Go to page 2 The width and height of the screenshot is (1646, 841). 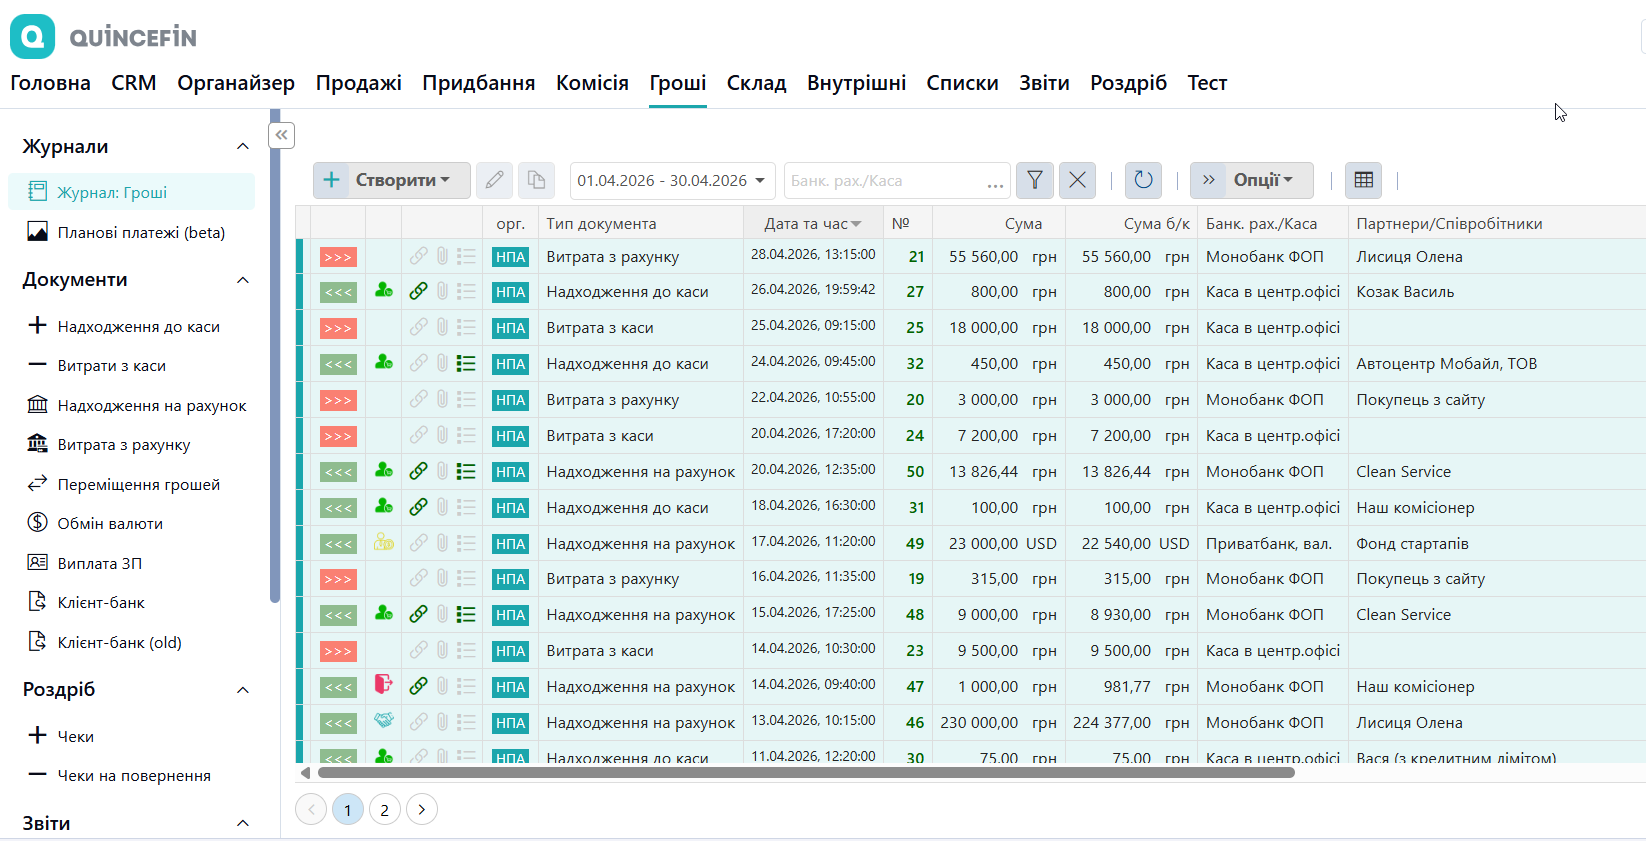[x=384, y=809]
